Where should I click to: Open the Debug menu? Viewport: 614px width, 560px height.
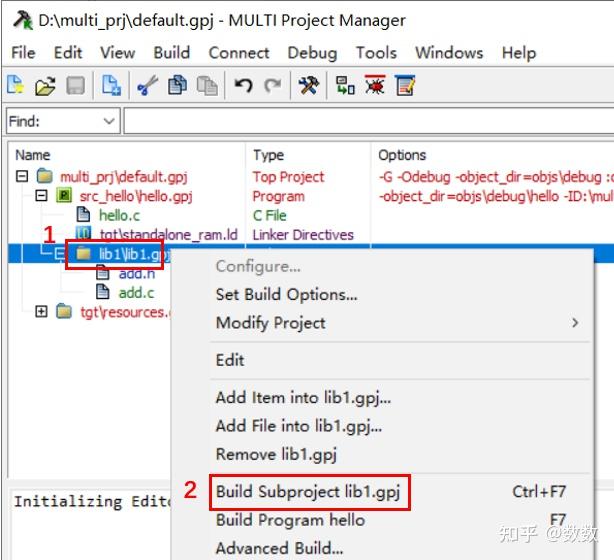point(312,52)
